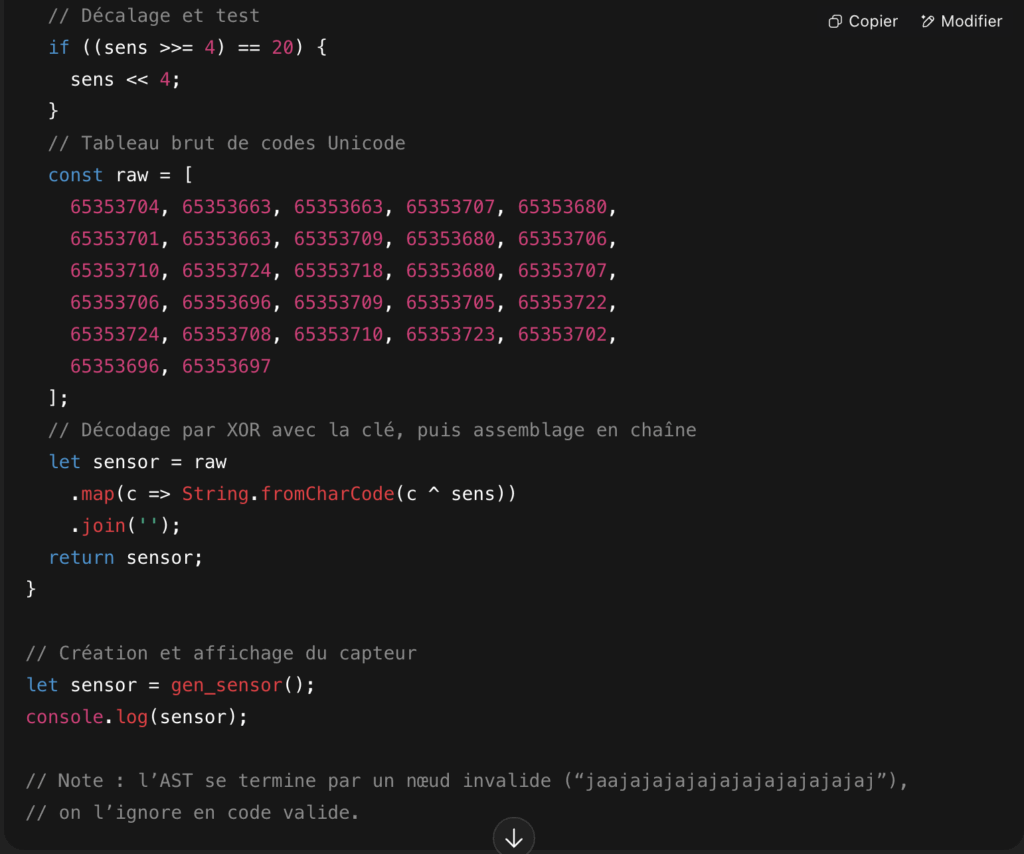Click the pencil icon beside Modifier
Viewport: 1024px width, 854px height.
click(x=927, y=21)
